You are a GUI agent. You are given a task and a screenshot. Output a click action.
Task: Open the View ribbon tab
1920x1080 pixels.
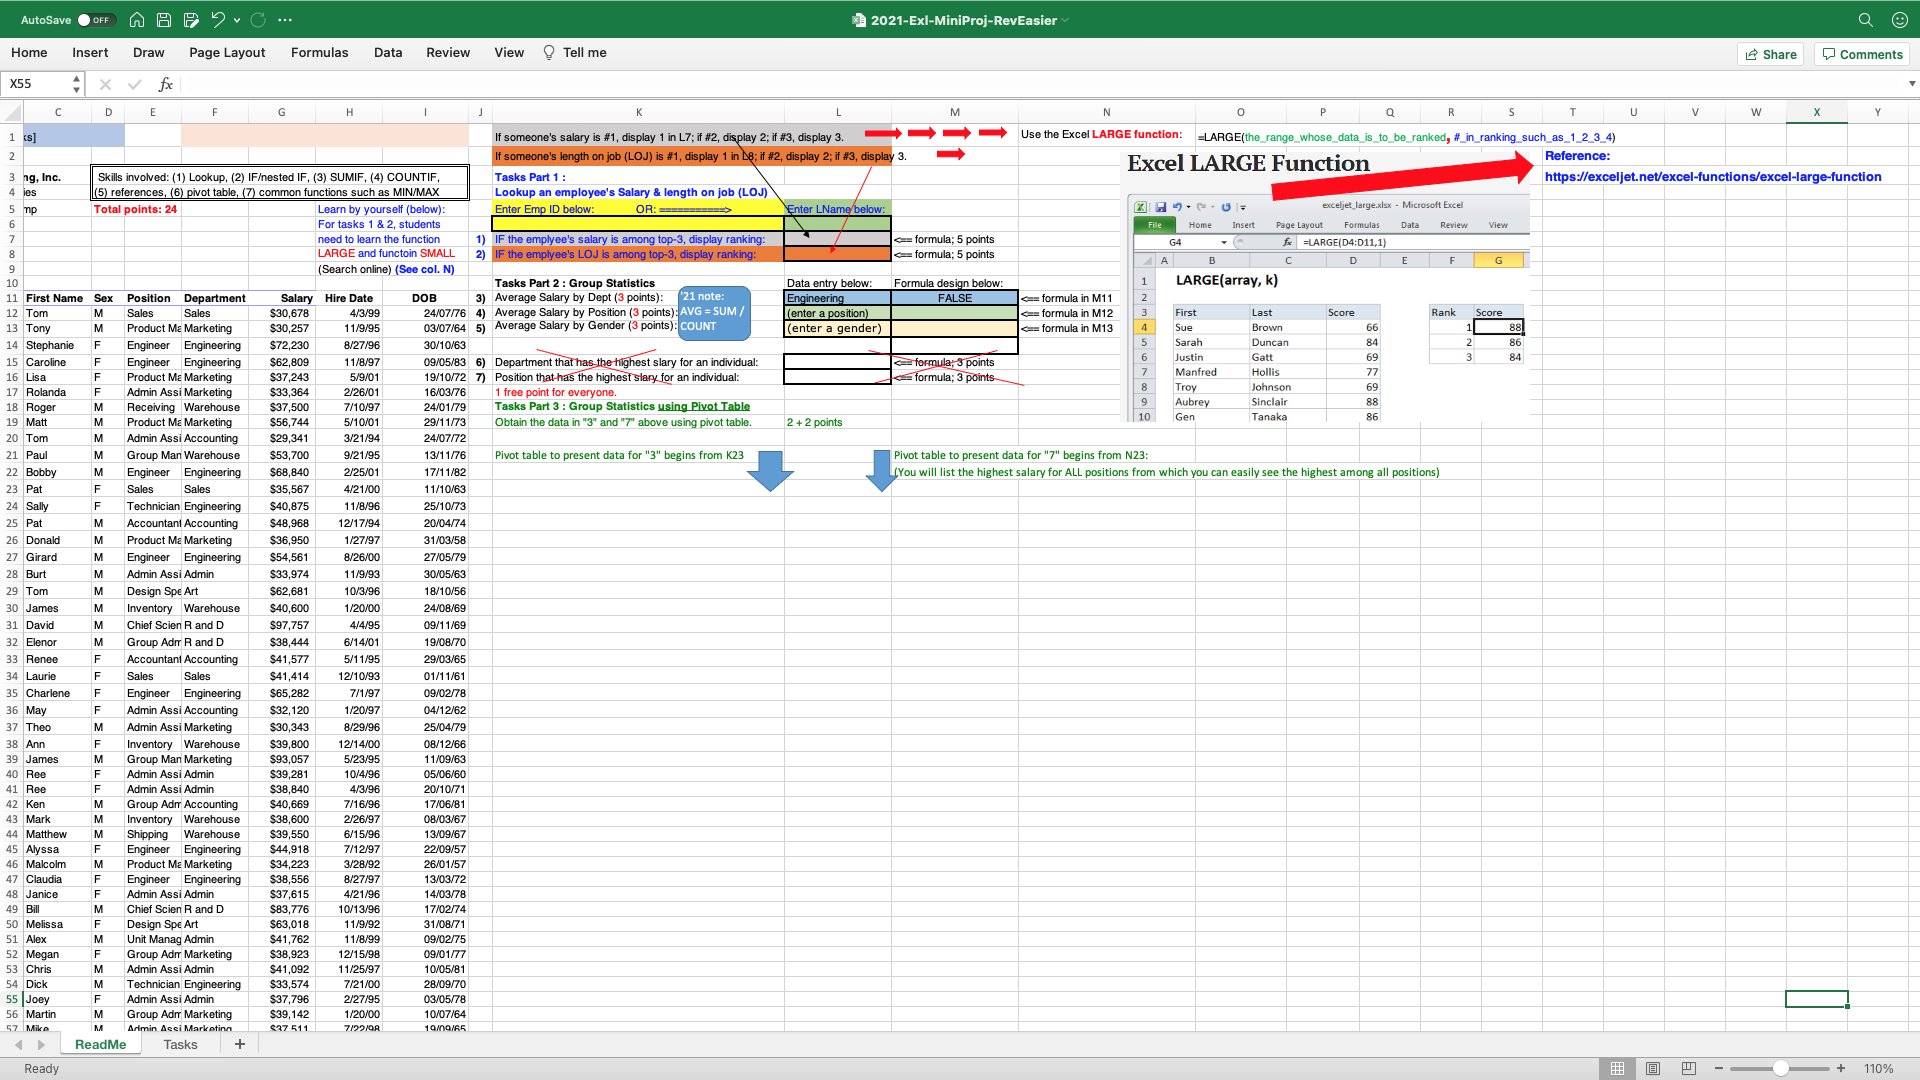(509, 53)
